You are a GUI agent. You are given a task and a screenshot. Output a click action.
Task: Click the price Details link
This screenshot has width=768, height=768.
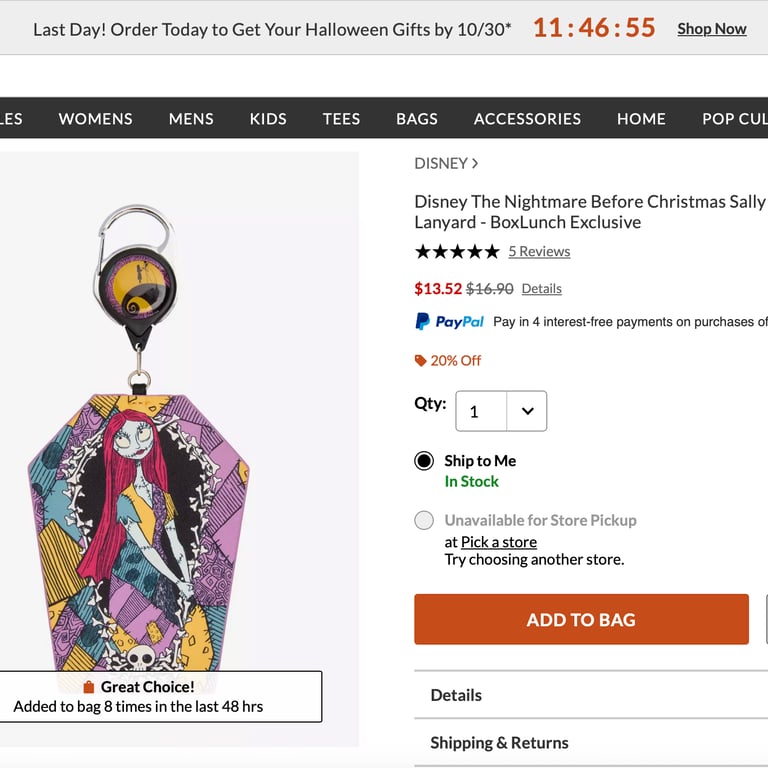pyautogui.click(x=541, y=289)
